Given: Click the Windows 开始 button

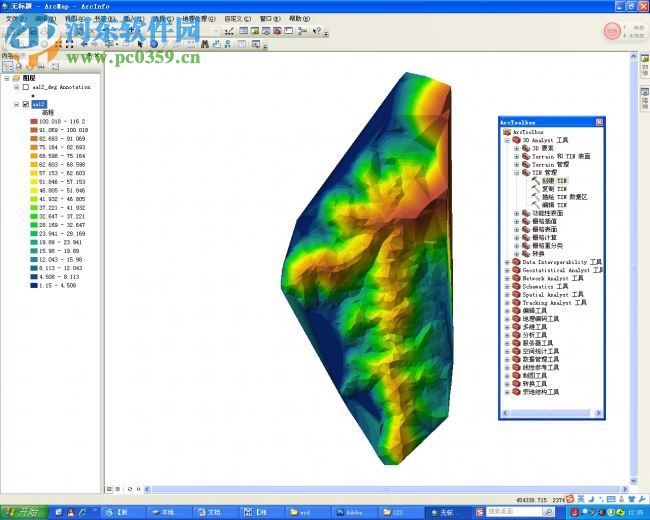Looking at the screenshot, I should coord(22,511).
